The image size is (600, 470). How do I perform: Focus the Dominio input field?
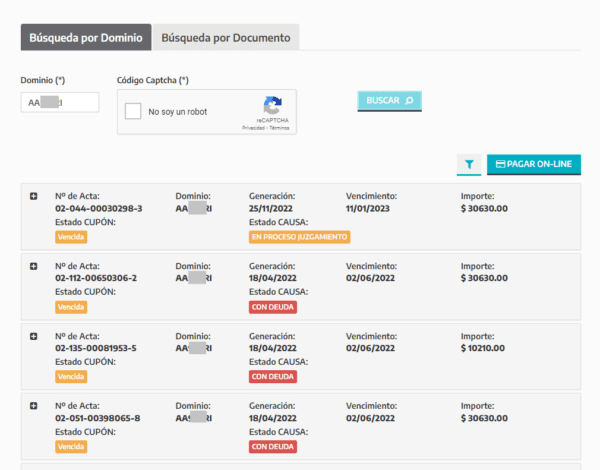59,102
